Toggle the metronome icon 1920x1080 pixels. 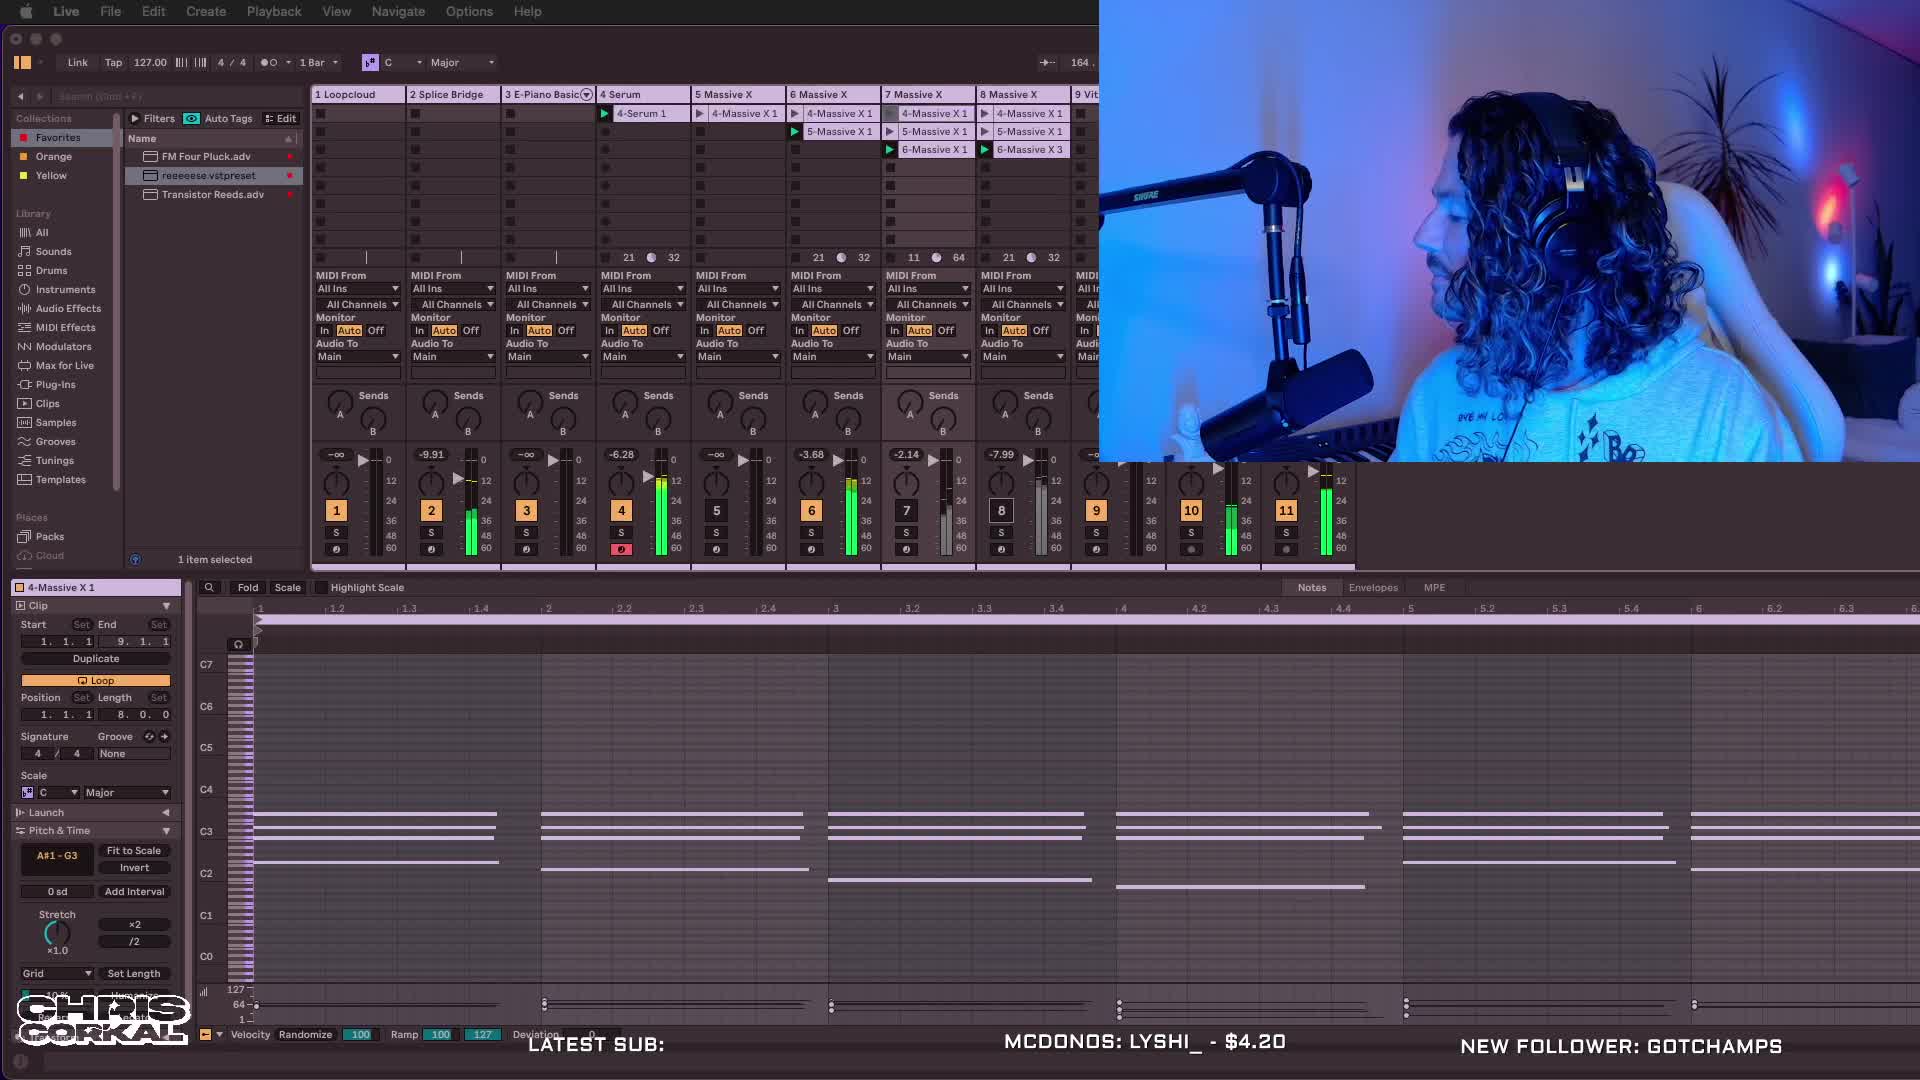tap(268, 62)
